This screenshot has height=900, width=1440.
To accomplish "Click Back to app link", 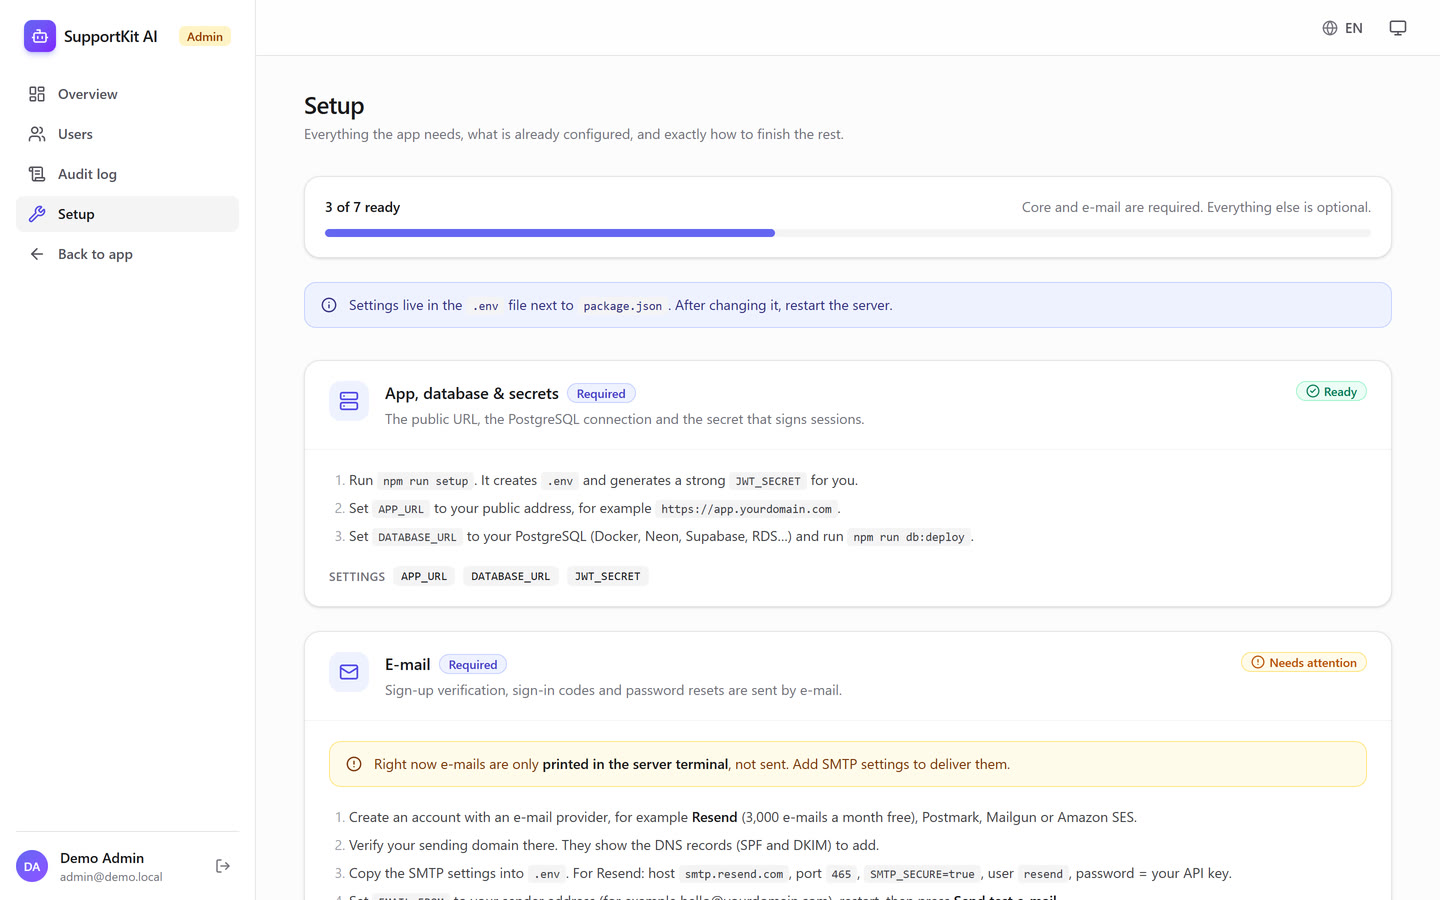I will [x=127, y=254].
